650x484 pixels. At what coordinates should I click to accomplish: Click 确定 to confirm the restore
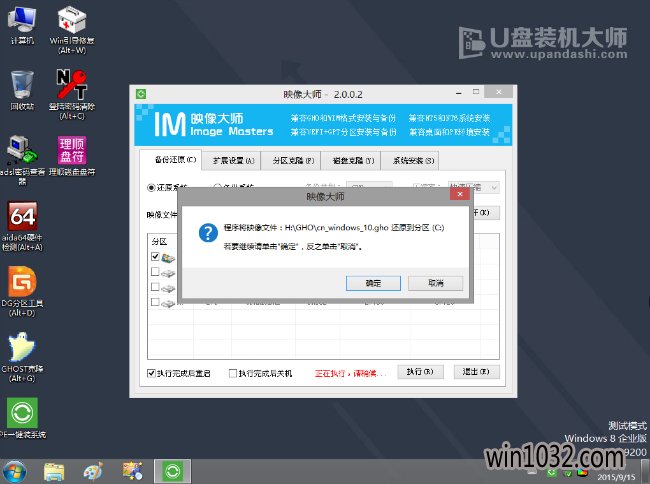(374, 283)
